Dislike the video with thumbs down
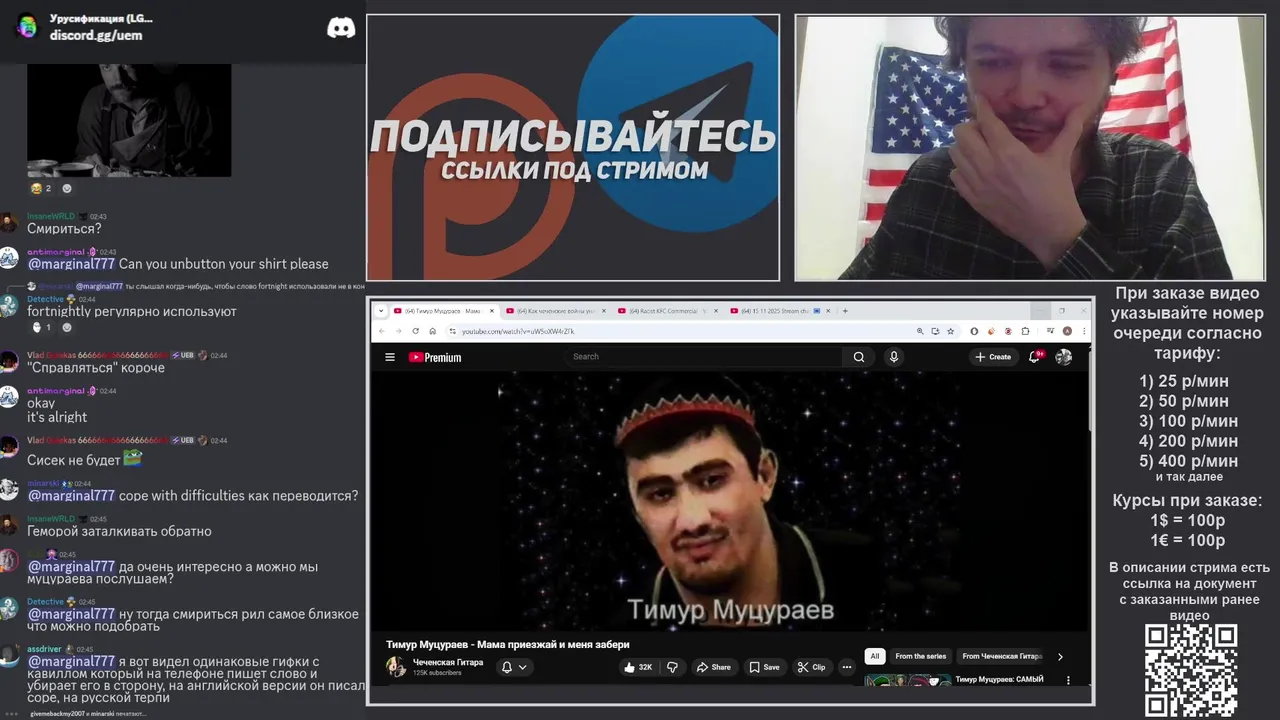1280x720 pixels. [672, 667]
